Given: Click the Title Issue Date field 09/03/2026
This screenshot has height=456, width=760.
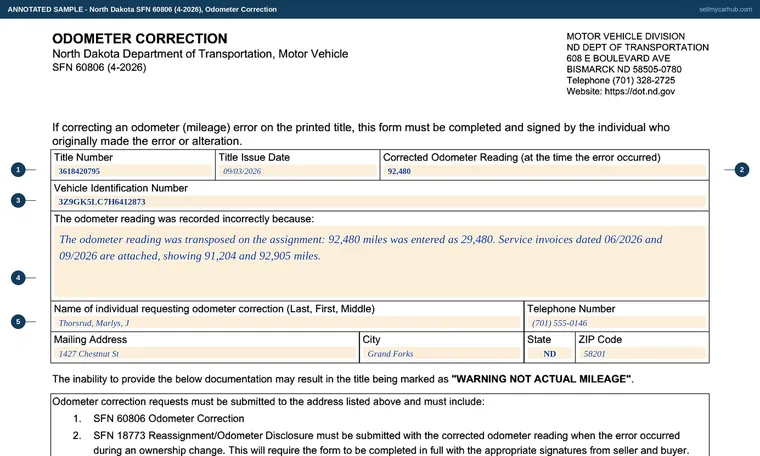Looking at the screenshot, I should (x=298, y=171).
